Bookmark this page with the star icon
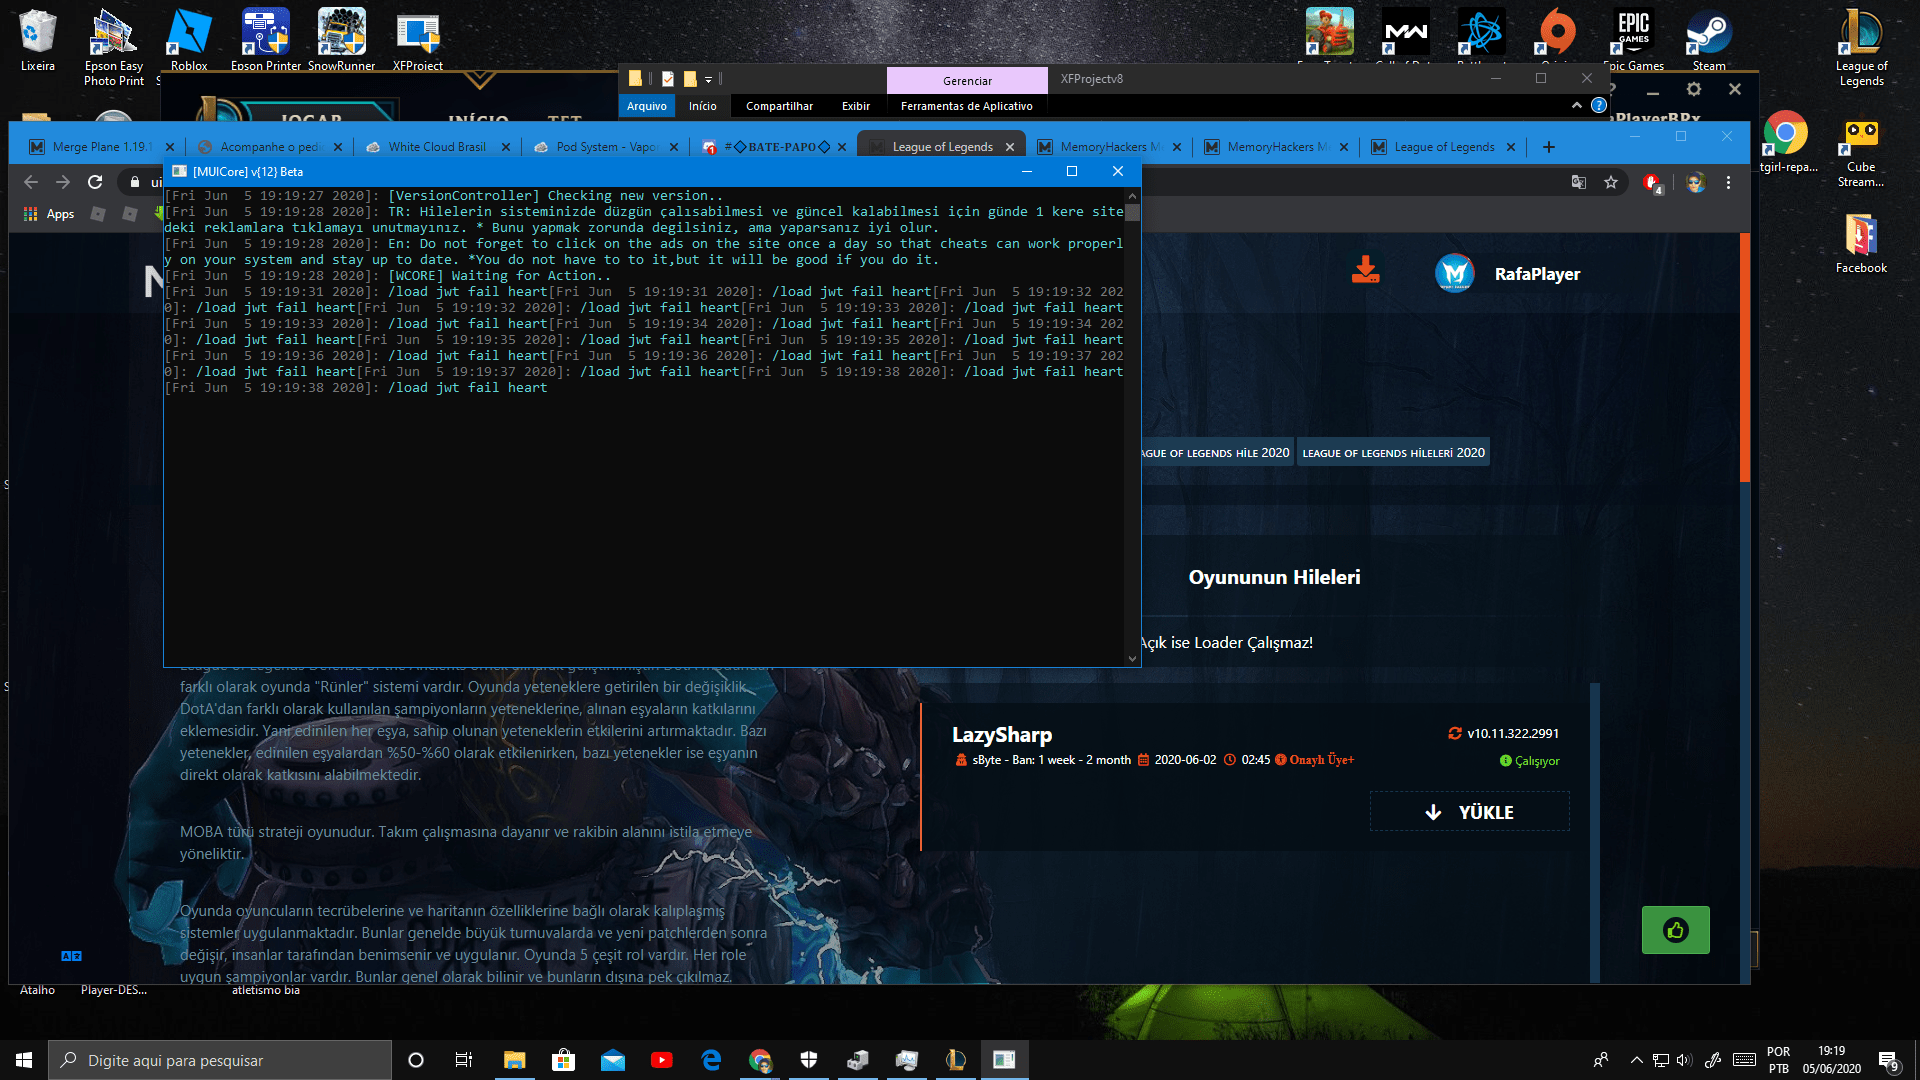The image size is (1920, 1080). (x=1611, y=182)
